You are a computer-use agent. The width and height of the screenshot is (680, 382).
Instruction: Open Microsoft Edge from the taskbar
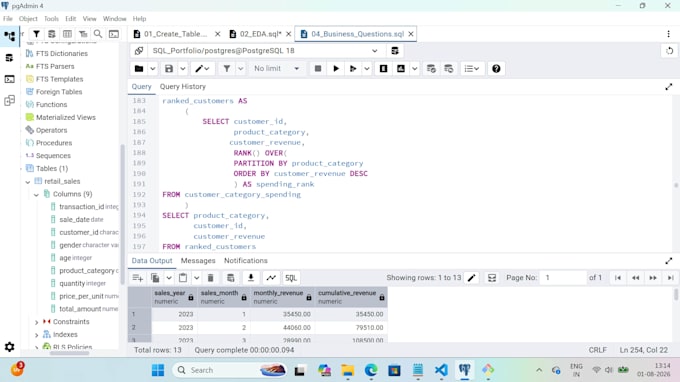(371, 370)
